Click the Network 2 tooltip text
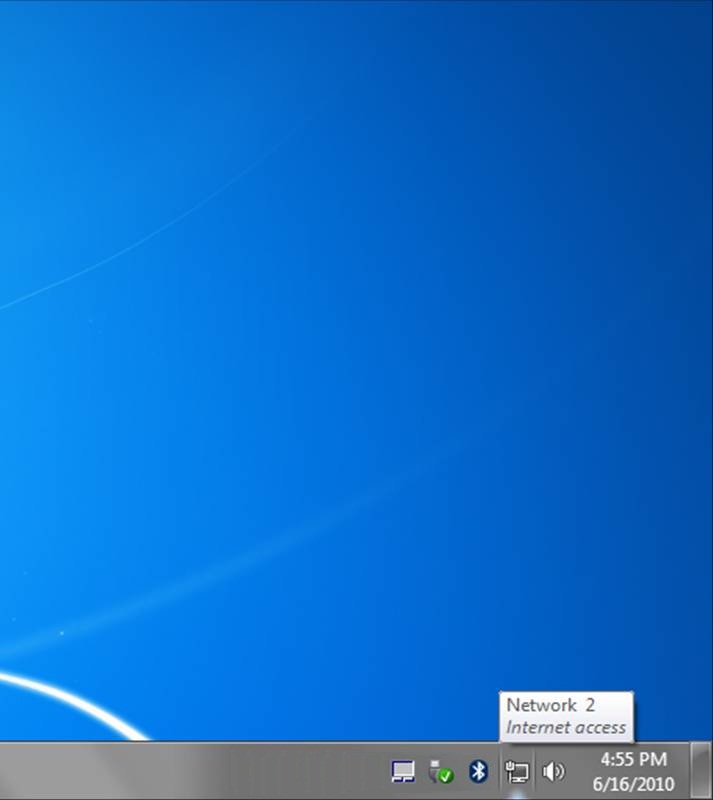 [x=551, y=705]
